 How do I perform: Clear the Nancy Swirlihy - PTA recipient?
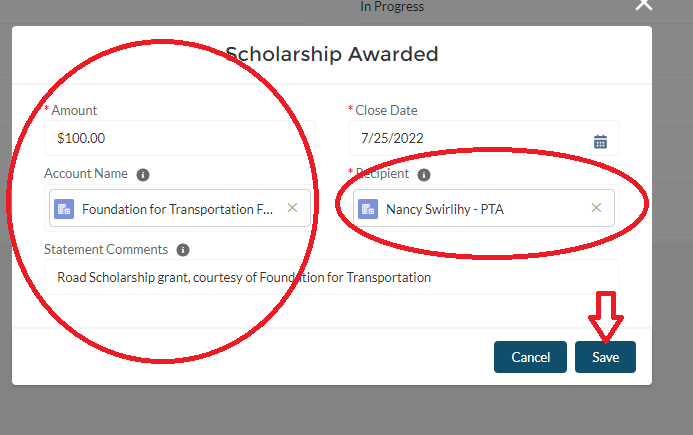click(x=596, y=208)
